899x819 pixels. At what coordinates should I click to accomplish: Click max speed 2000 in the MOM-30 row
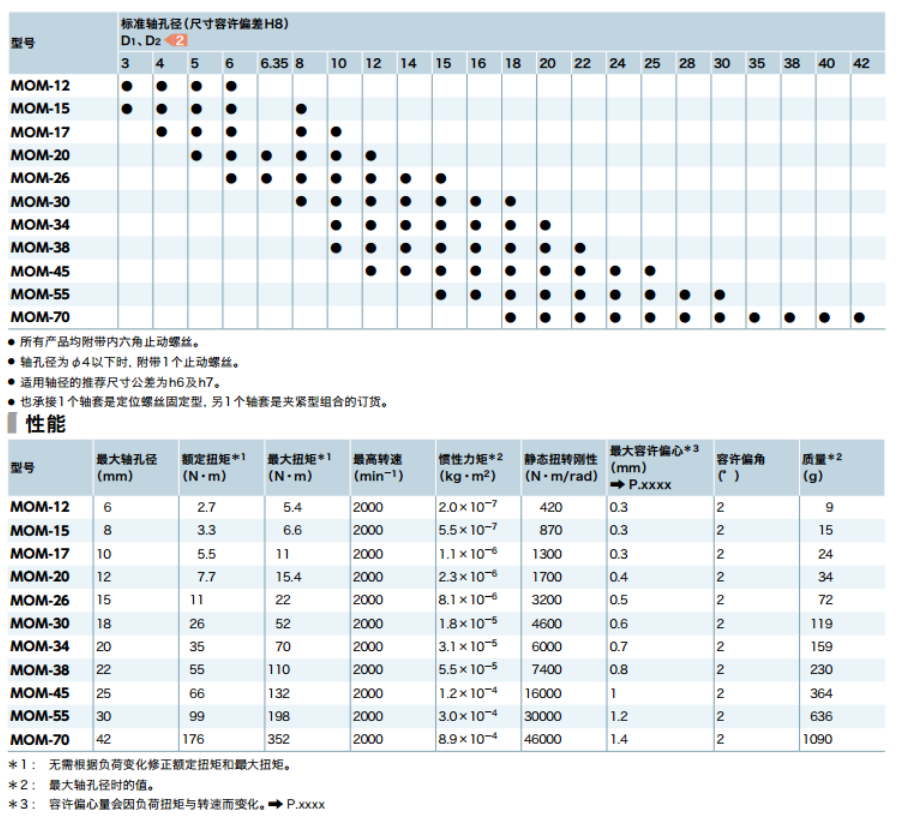click(x=368, y=623)
